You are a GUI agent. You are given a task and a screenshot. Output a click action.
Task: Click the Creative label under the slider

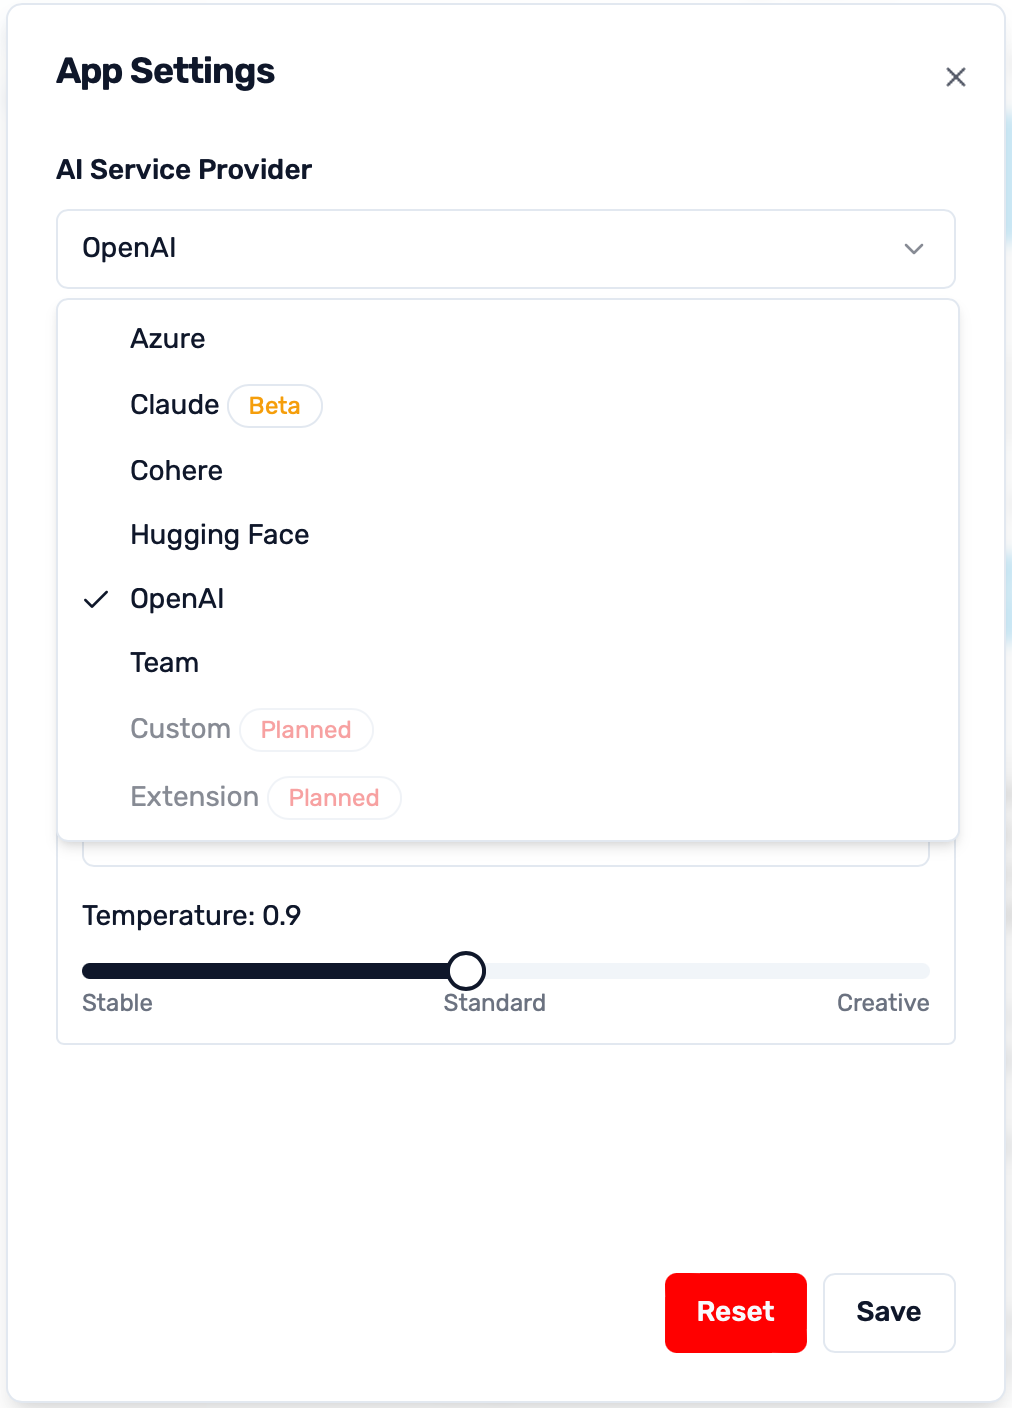click(x=883, y=1003)
